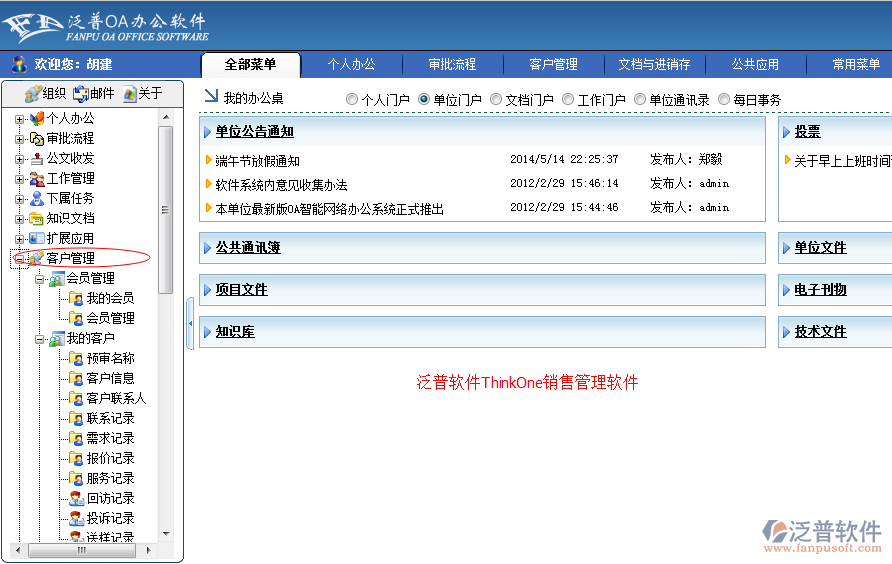Select the 单位通讯录 radio button
The image size is (892, 564).
[640, 100]
